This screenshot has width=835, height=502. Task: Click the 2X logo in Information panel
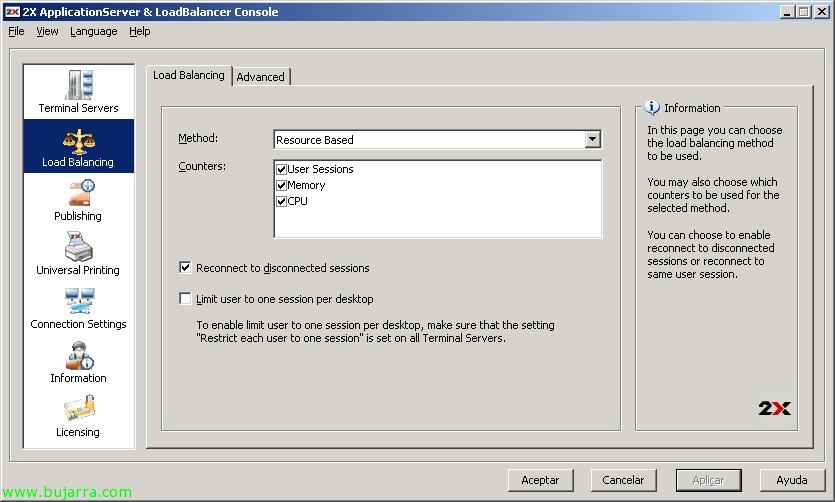[774, 408]
